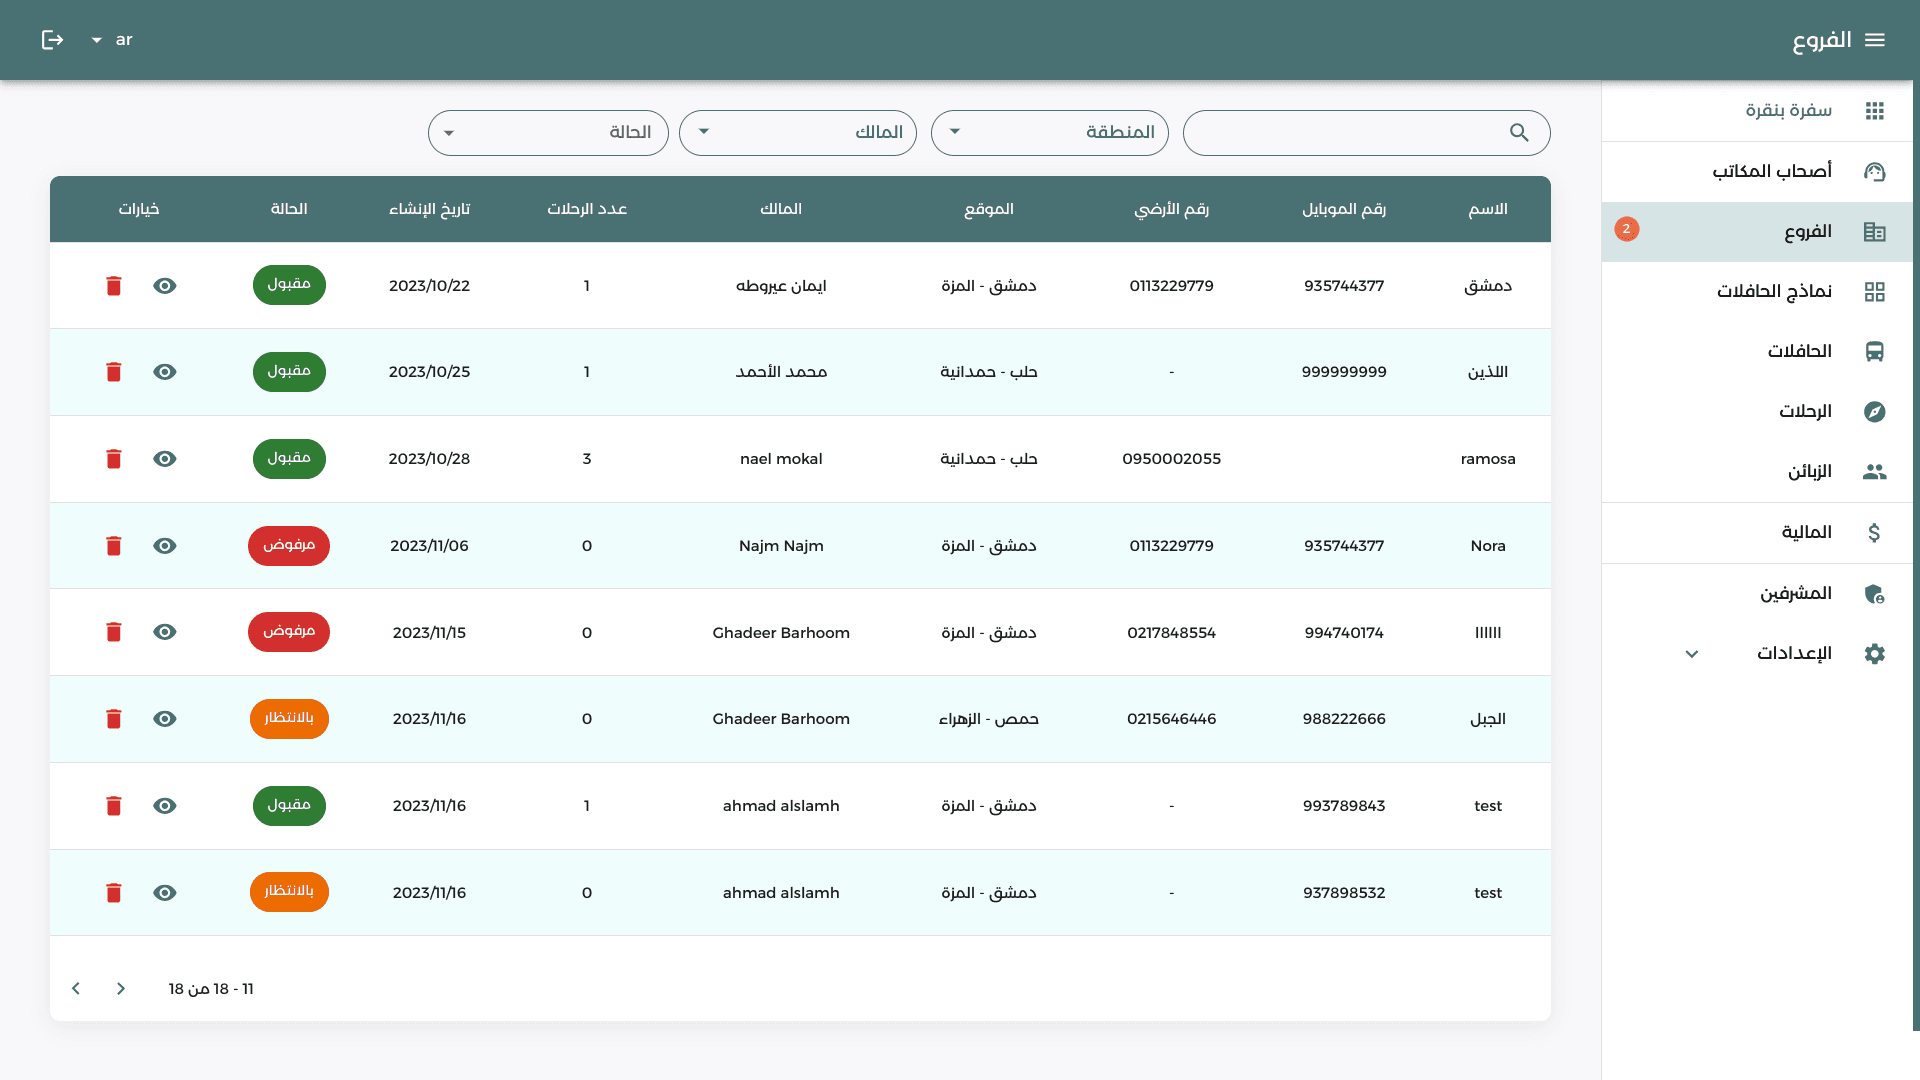Click the gear icon for الإعدادات
This screenshot has width=1920, height=1080.
1875,654
